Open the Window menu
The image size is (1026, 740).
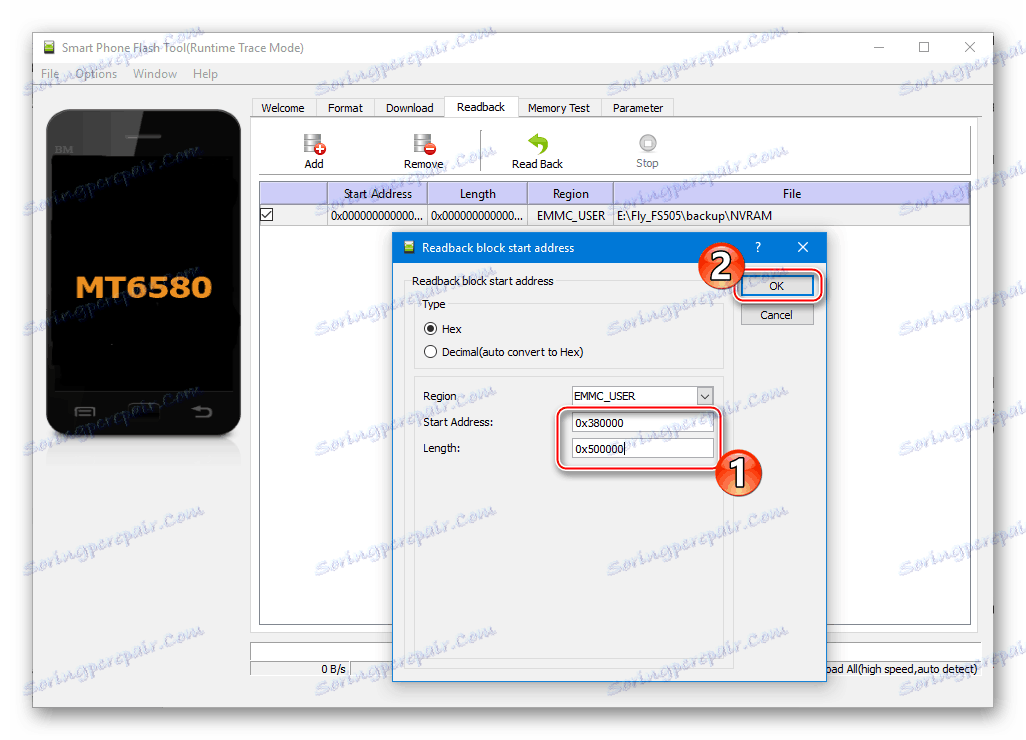pos(155,74)
